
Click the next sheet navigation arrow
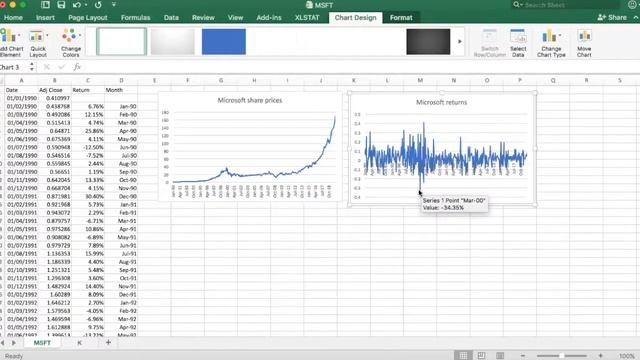coord(14,343)
